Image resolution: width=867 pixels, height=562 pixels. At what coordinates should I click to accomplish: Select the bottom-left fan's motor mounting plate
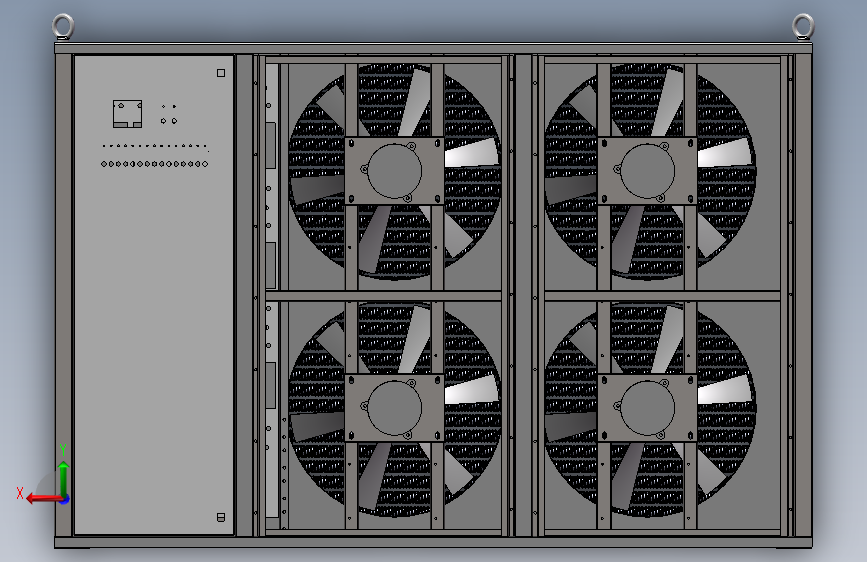pyautogui.click(x=394, y=408)
